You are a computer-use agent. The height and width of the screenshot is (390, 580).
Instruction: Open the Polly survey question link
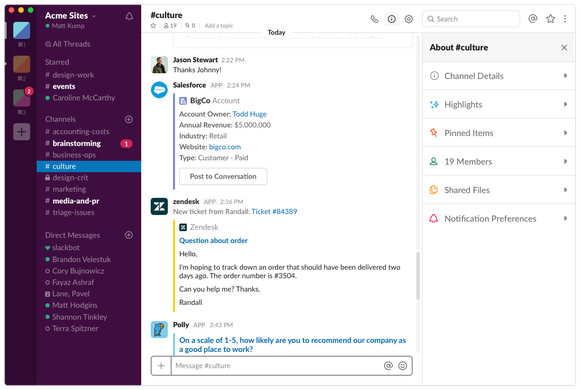pyautogui.click(x=292, y=344)
